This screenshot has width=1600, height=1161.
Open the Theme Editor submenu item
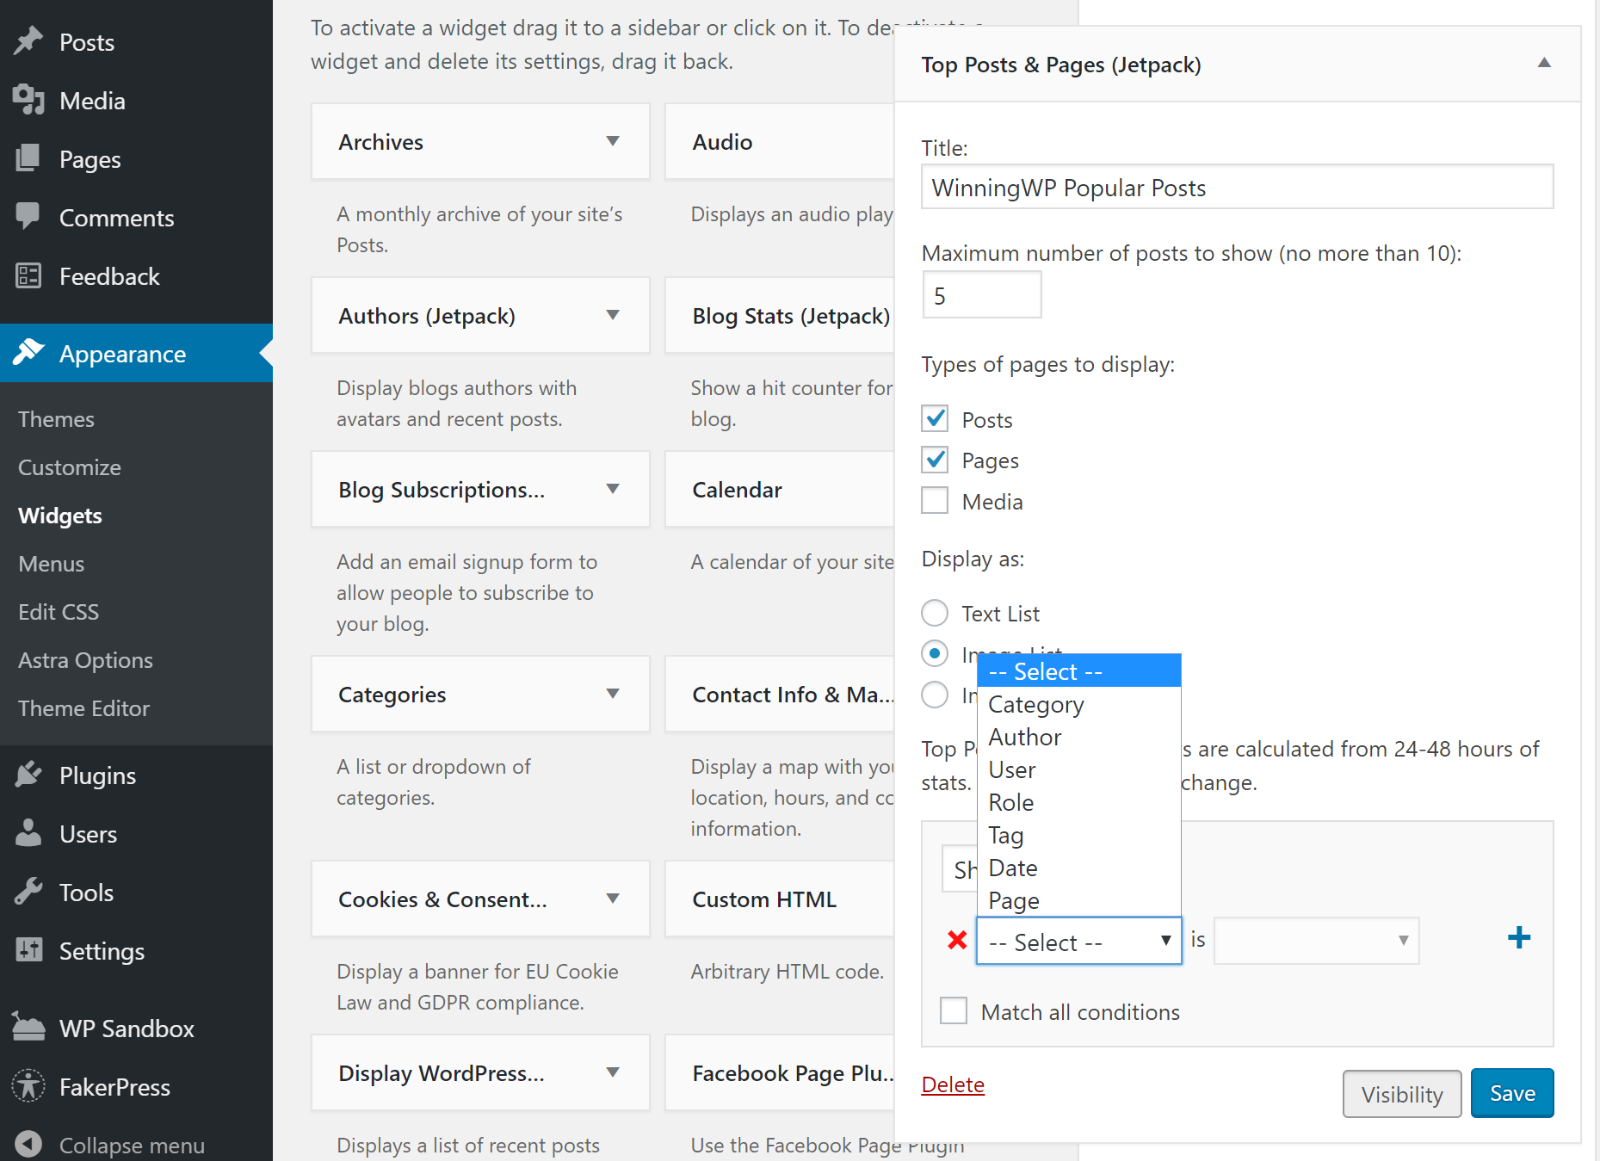point(84,708)
